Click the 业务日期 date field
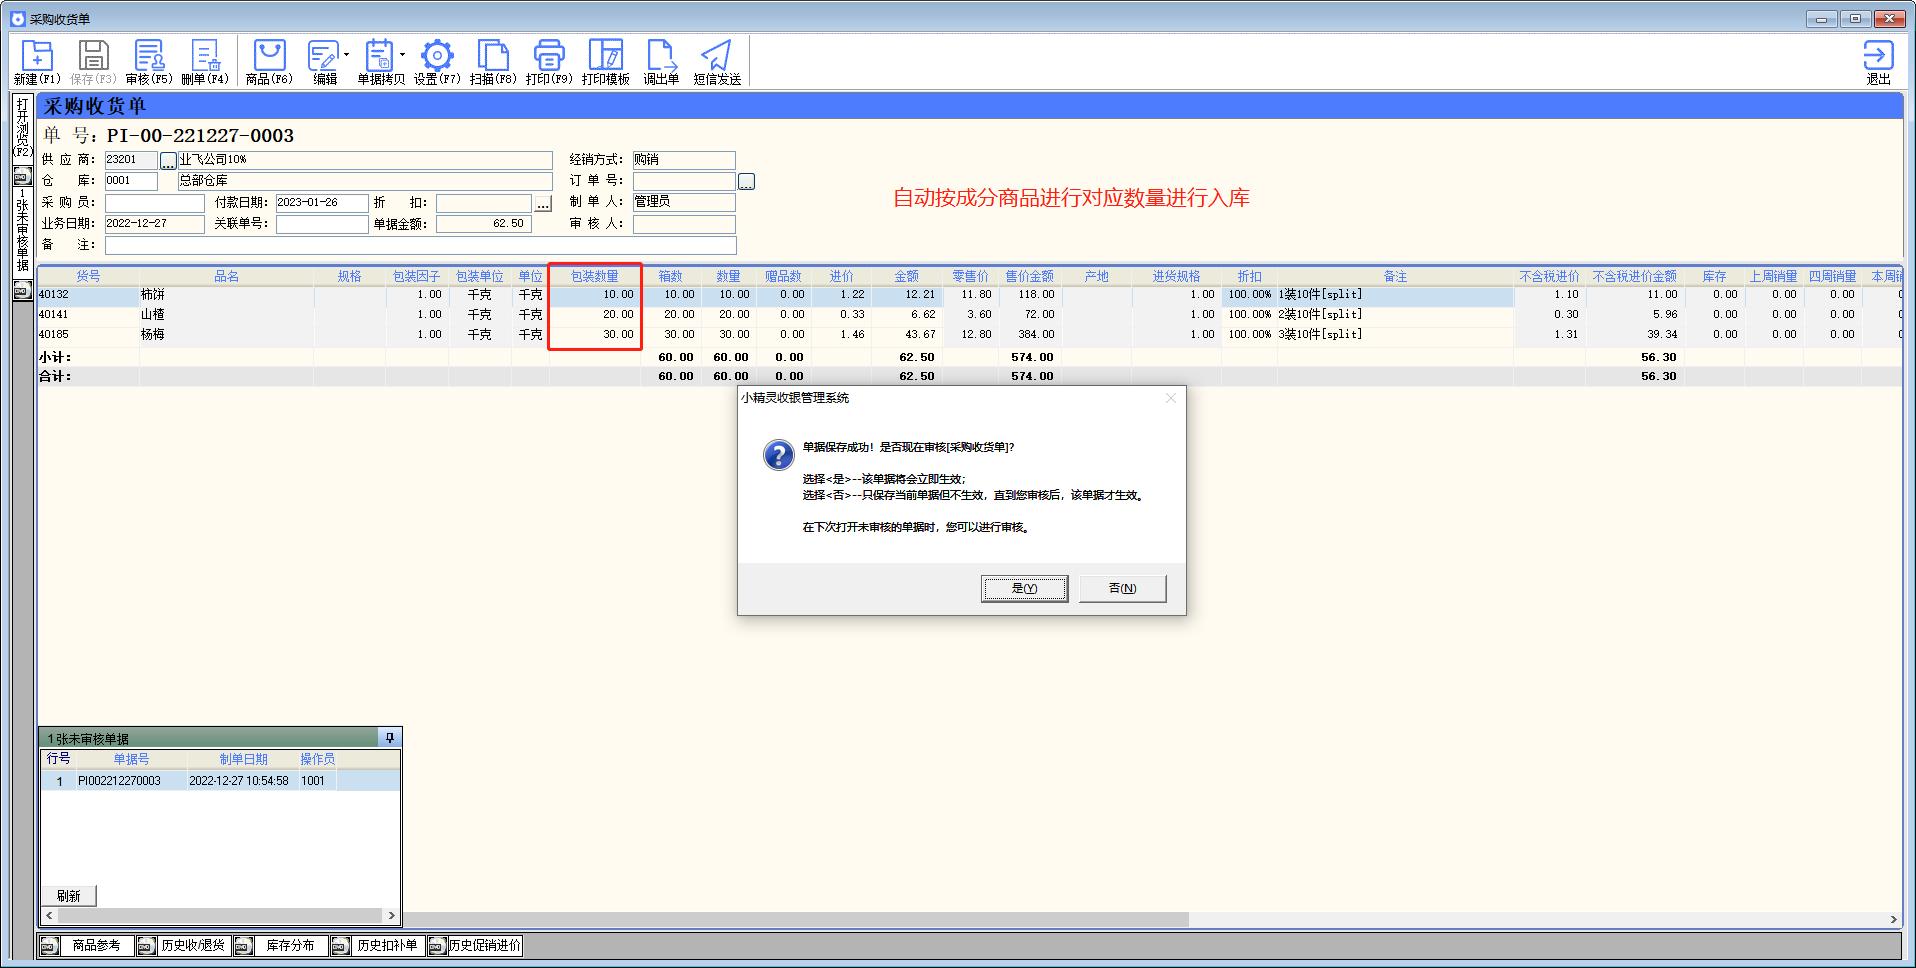Image resolution: width=1916 pixels, height=968 pixels. (155, 224)
